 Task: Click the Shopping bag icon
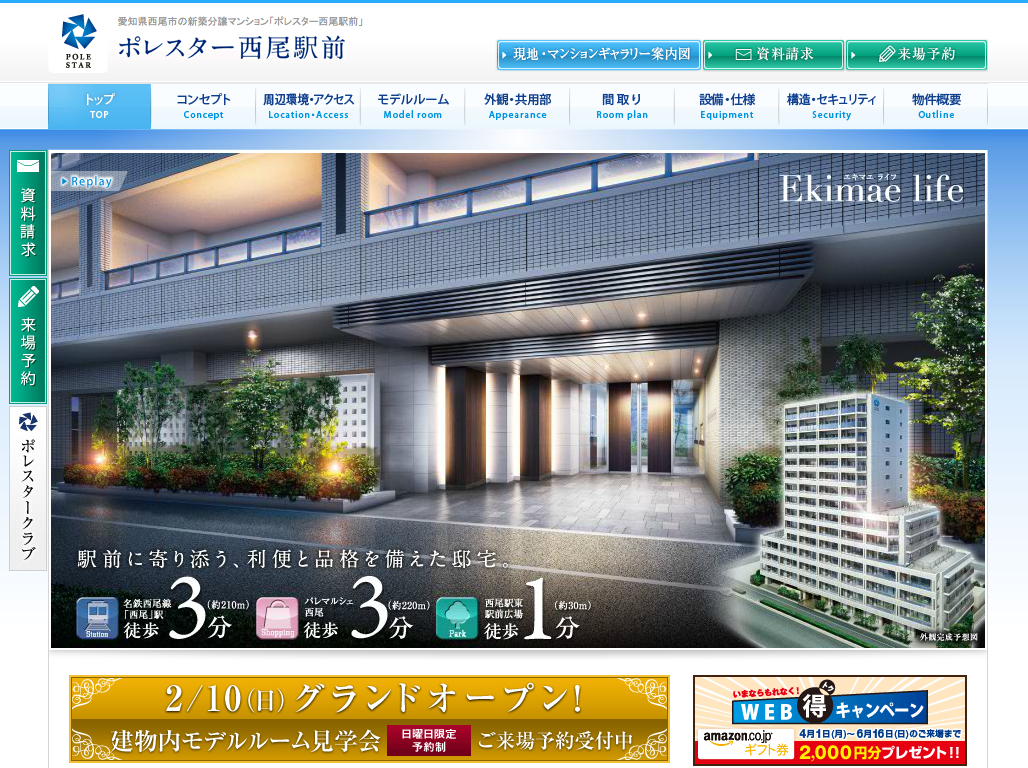[277, 617]
